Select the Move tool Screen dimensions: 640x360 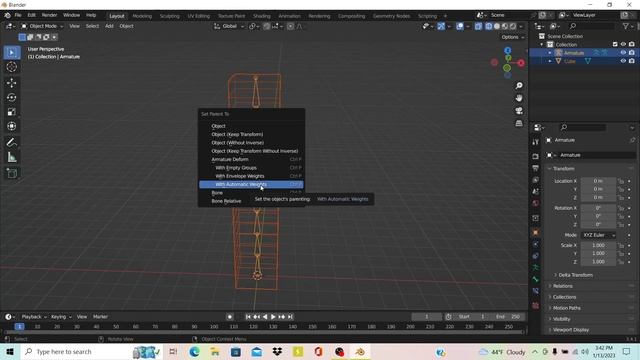[12, 83]
